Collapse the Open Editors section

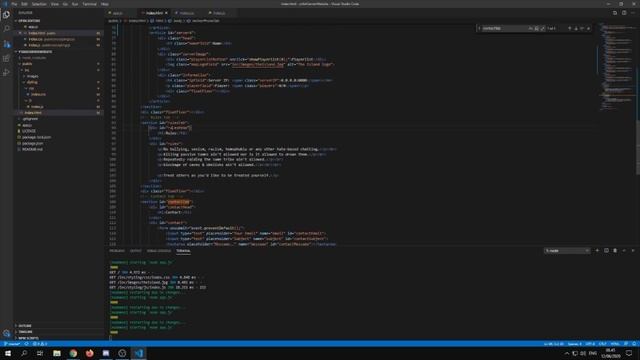point(29,21)
